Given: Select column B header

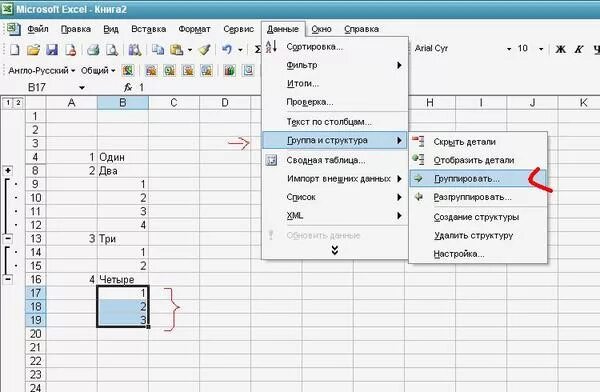Looking at the screenshot, I should [123, 103].
